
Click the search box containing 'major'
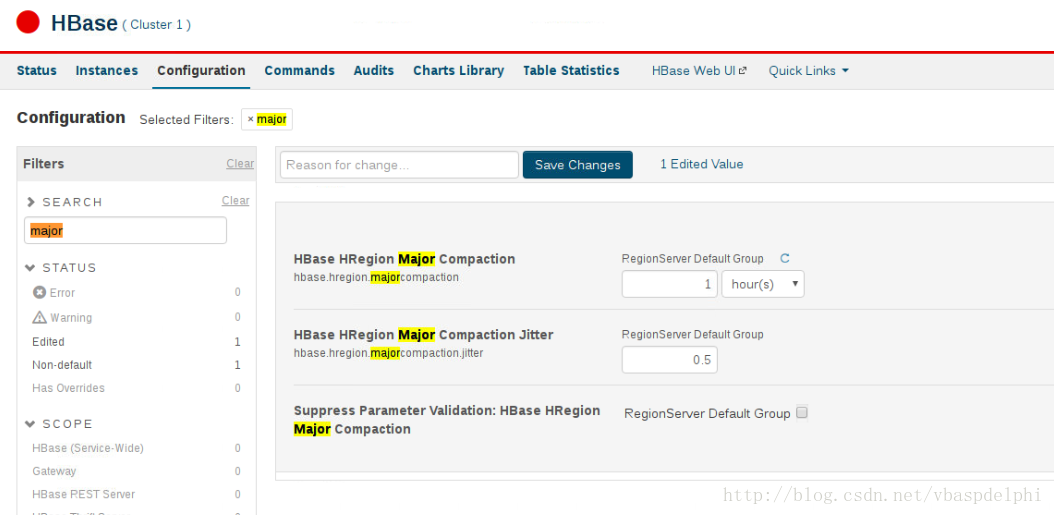(x=126, y=231)
